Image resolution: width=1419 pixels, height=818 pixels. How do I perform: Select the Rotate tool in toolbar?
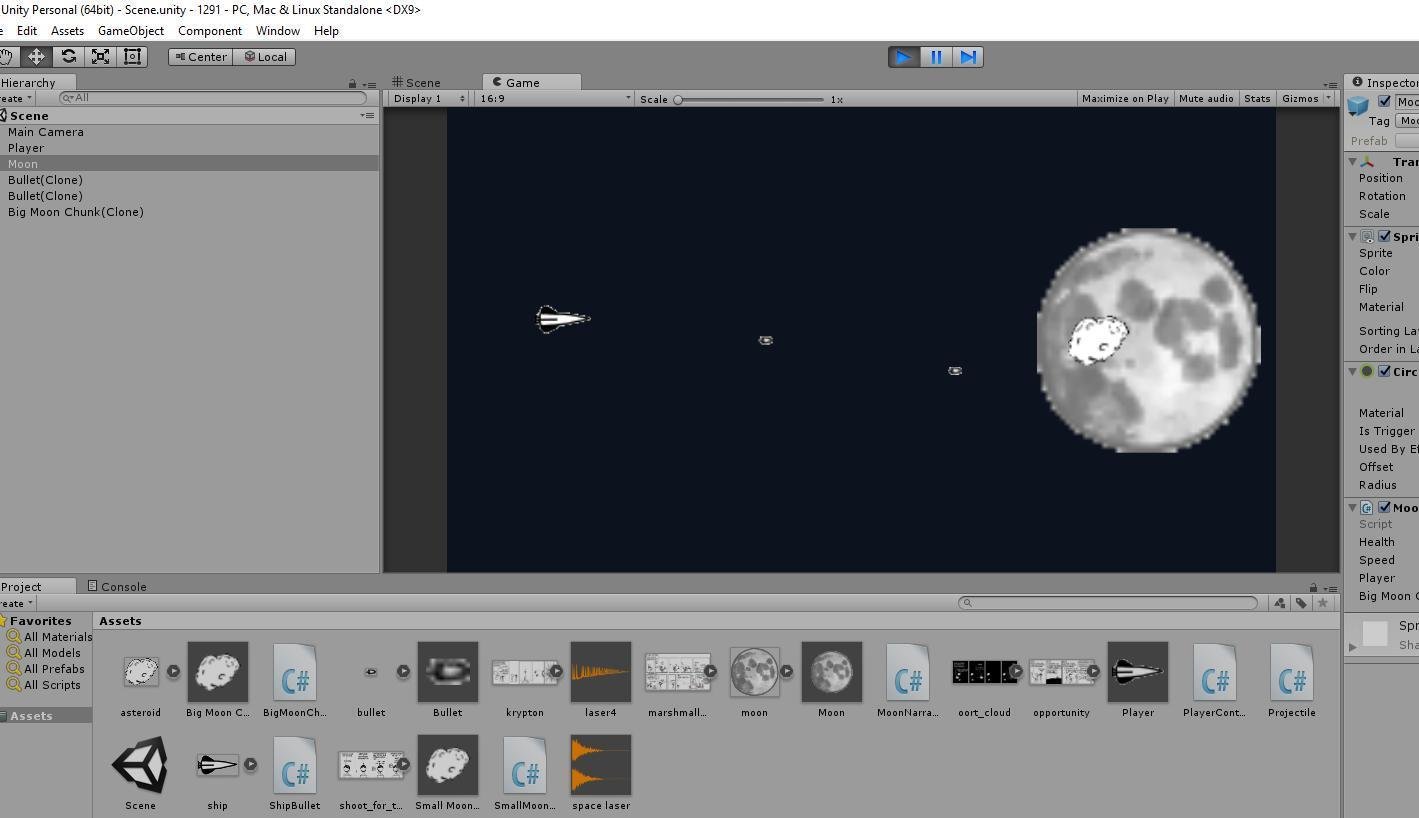pyautogui.click(x=68, y=57)
